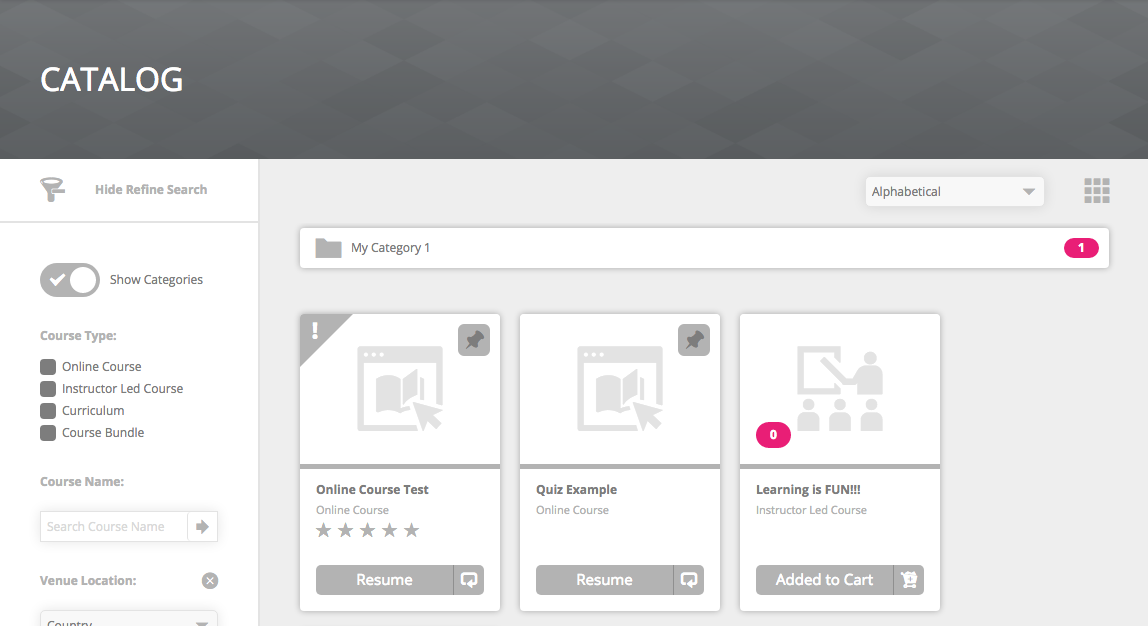Click the 'Venue Location:' label
The width and height of the screenshot is (1148, 626).
point(88,581)
